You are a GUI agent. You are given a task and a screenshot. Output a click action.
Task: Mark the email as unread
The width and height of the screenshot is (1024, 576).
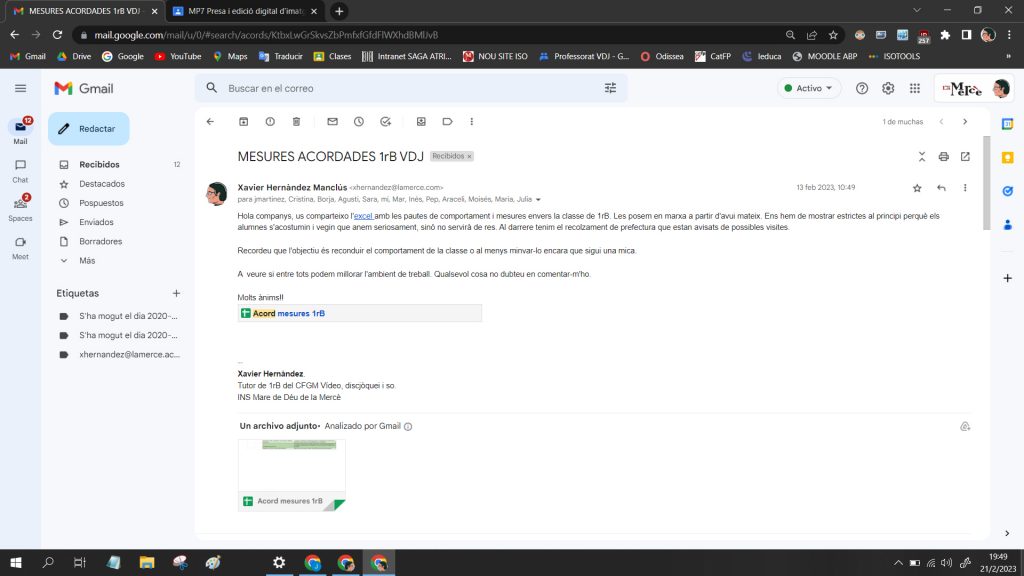click(332, 122)
